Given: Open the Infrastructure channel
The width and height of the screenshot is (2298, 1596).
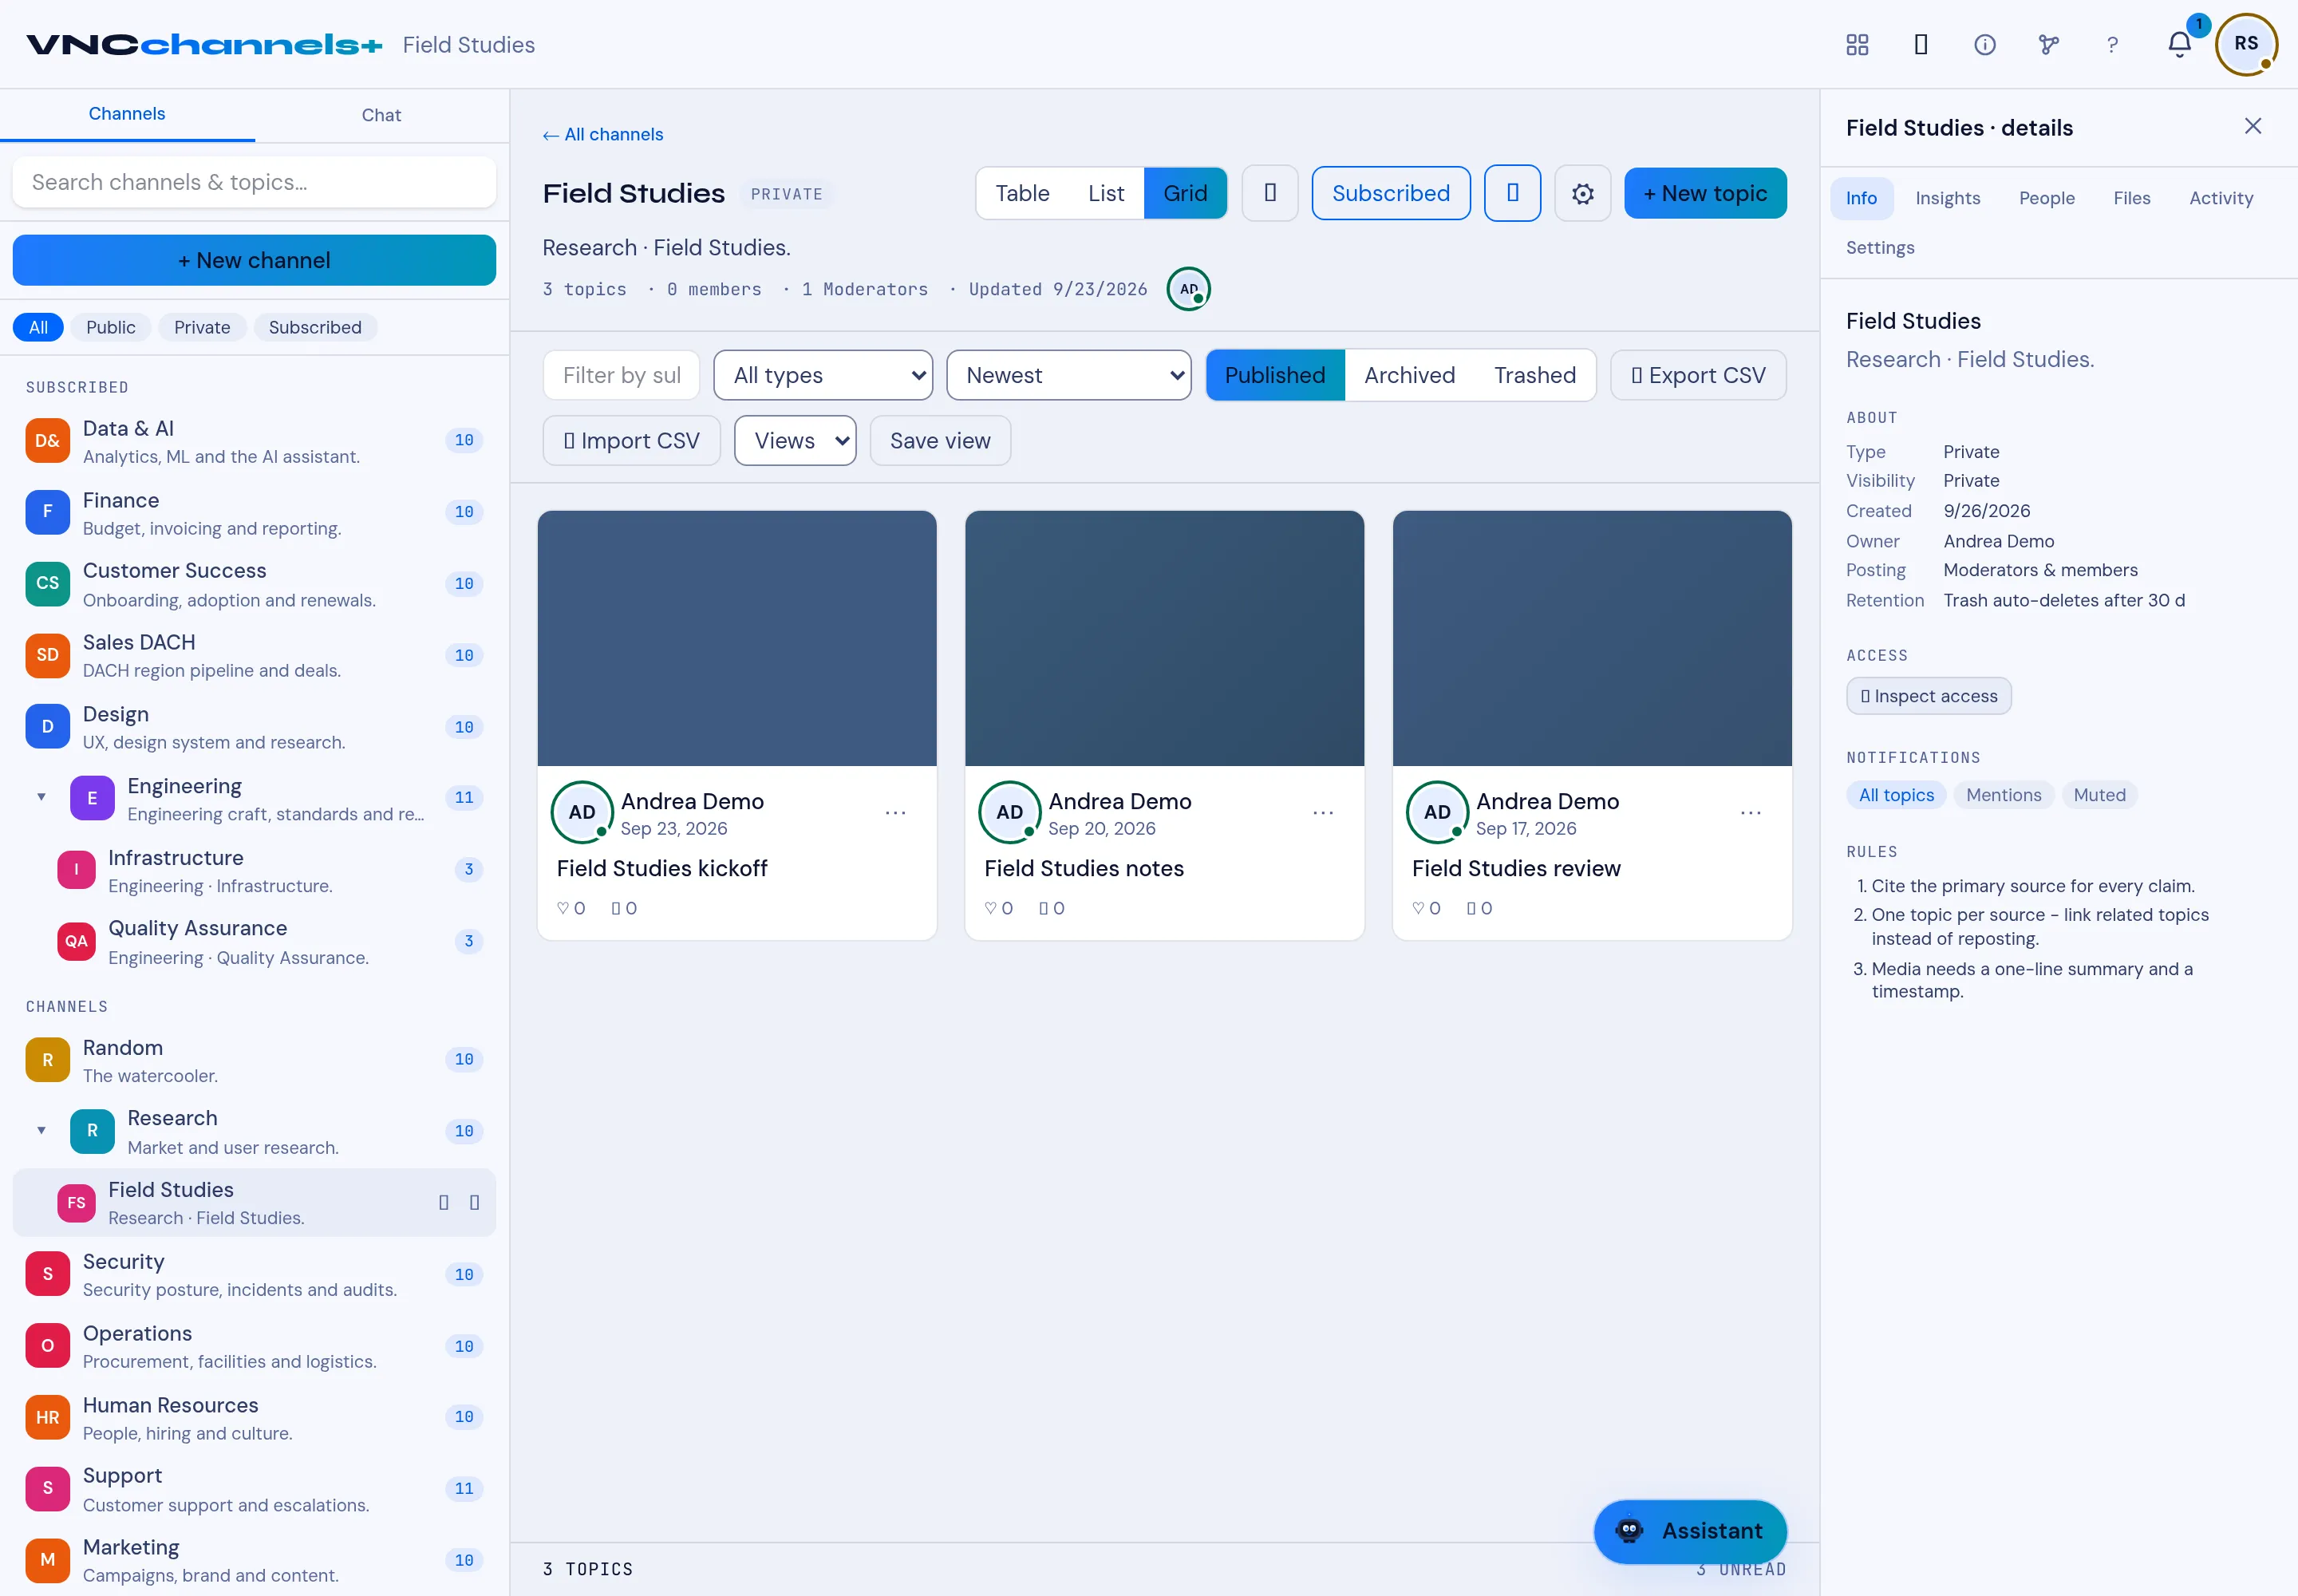Looking at the screenshot, I should tap(255, 870).
